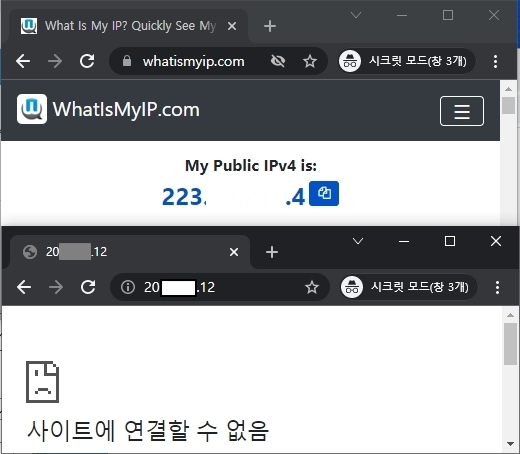Screen dimensions: 520x454
Task: Go back in the lower 20….12 window
Action: [x=24, y=287]
